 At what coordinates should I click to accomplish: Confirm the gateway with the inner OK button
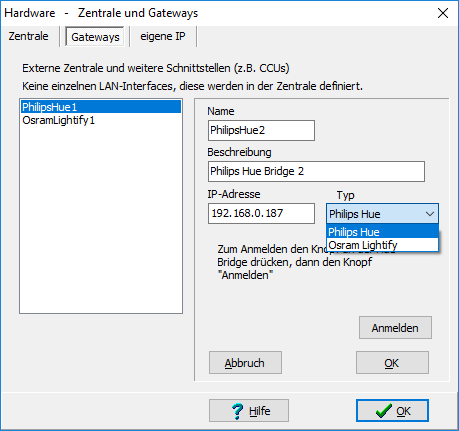point(392,363)
